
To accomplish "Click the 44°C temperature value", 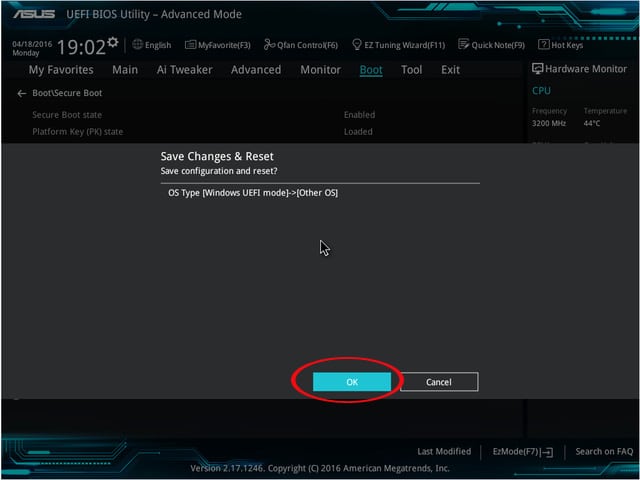I will (x=592, y=123).
